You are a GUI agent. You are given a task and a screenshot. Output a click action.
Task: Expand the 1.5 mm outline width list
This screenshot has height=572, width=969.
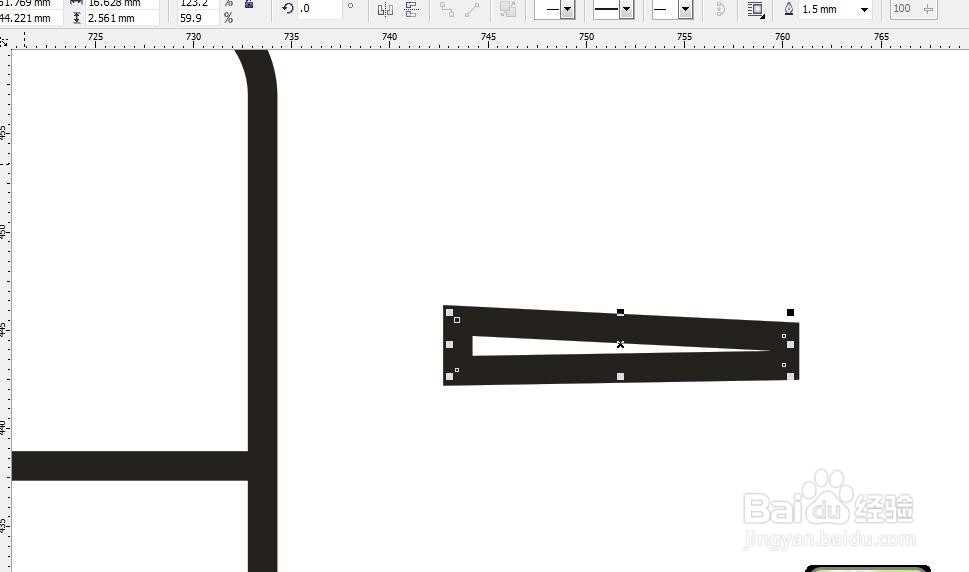(865, 9)
